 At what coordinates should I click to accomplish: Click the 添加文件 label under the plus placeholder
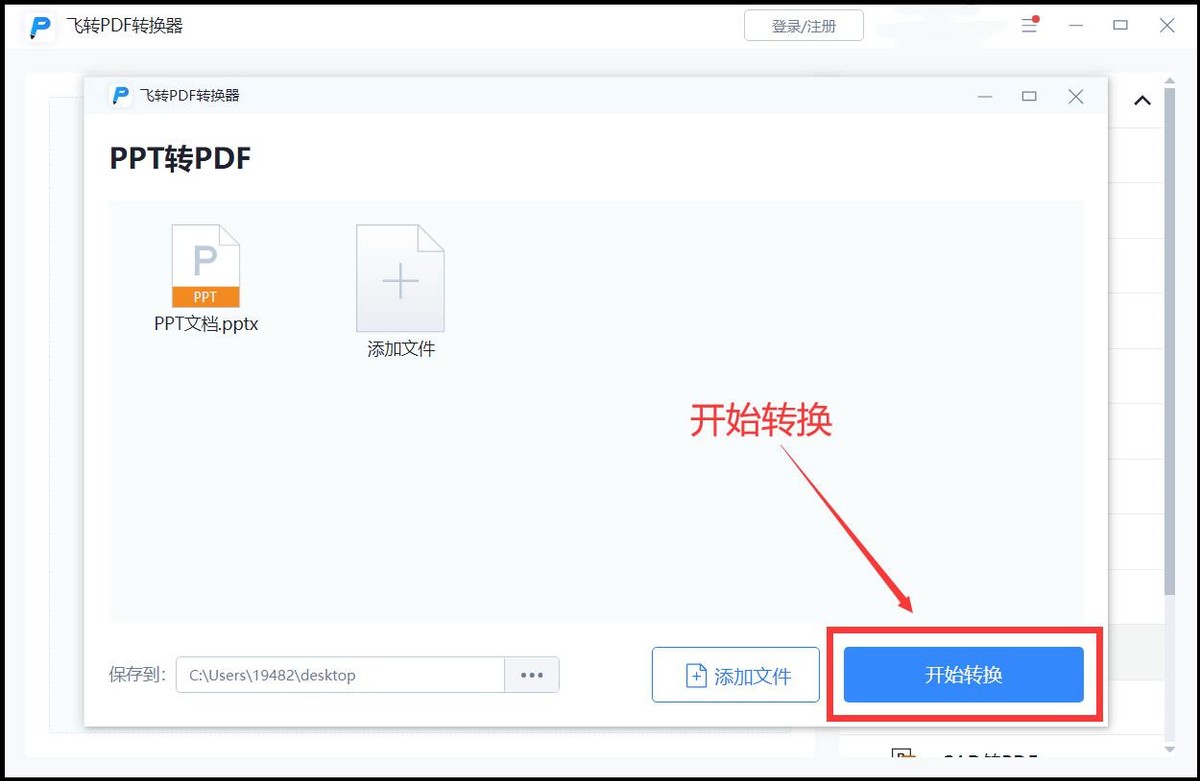tap(400, 349)
